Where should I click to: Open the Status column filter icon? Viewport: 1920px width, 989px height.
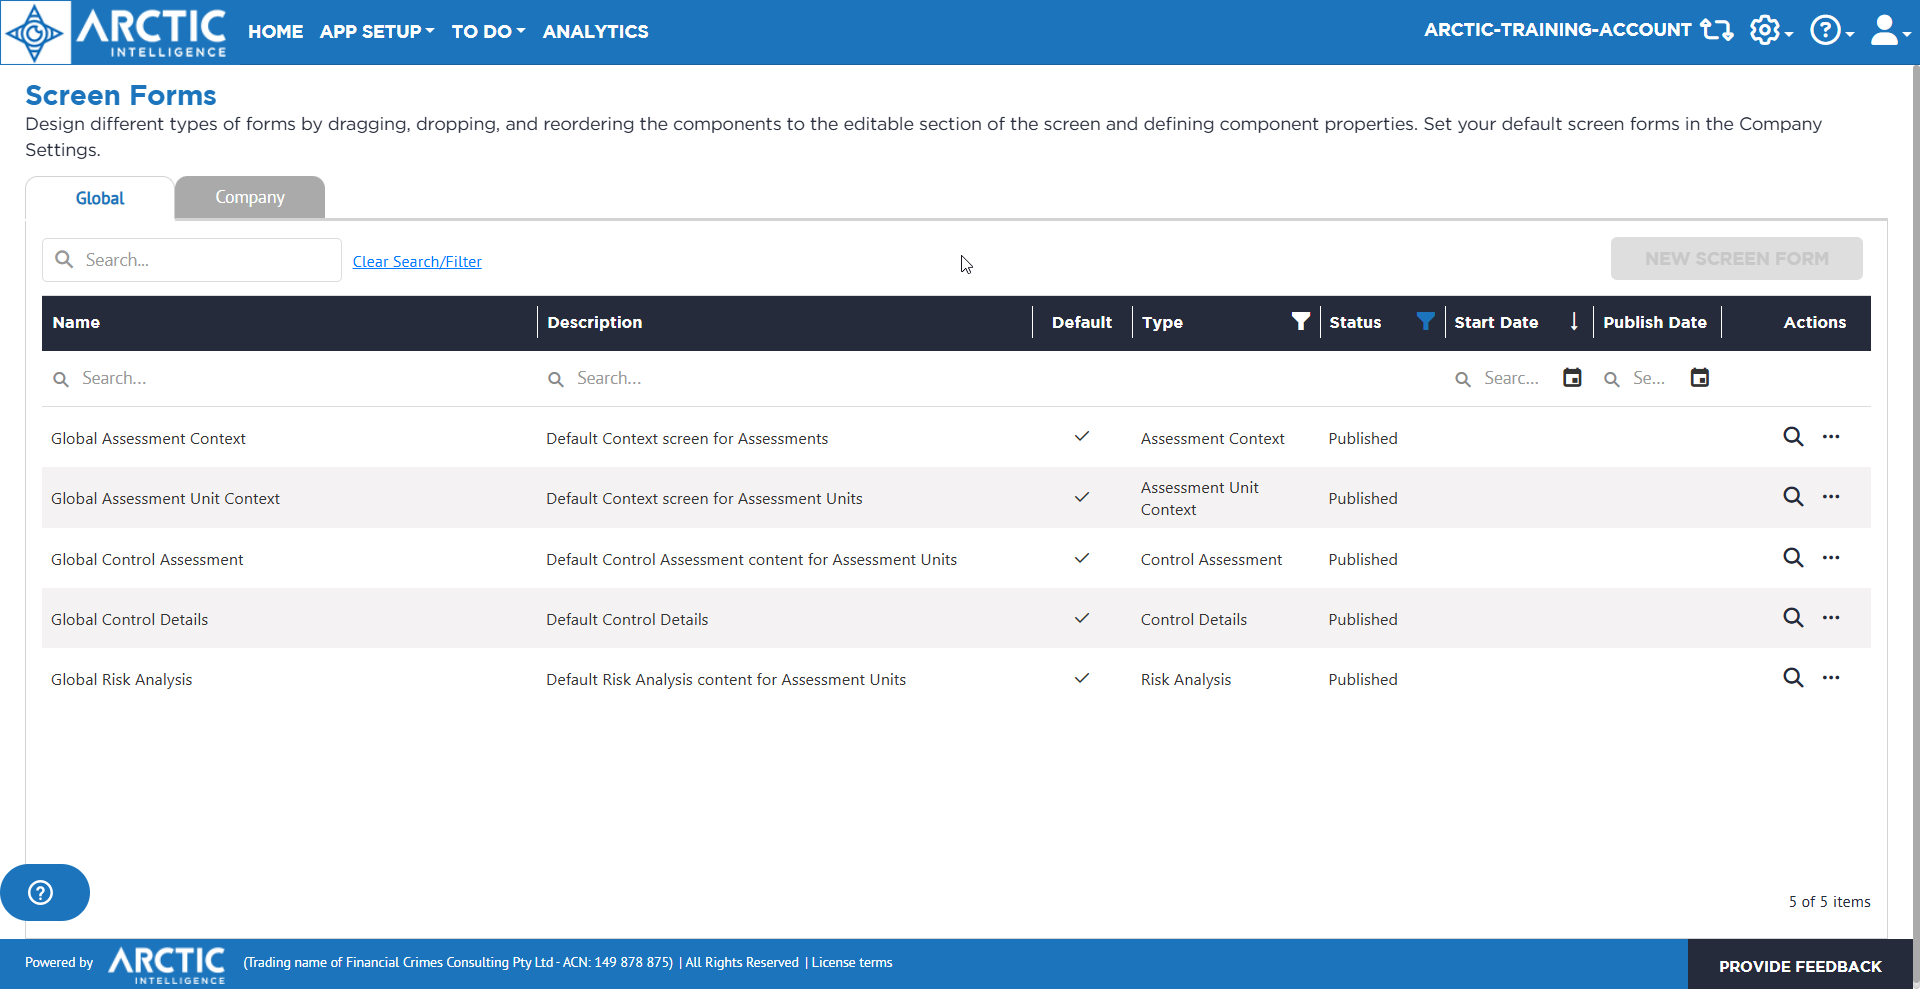1425,321
